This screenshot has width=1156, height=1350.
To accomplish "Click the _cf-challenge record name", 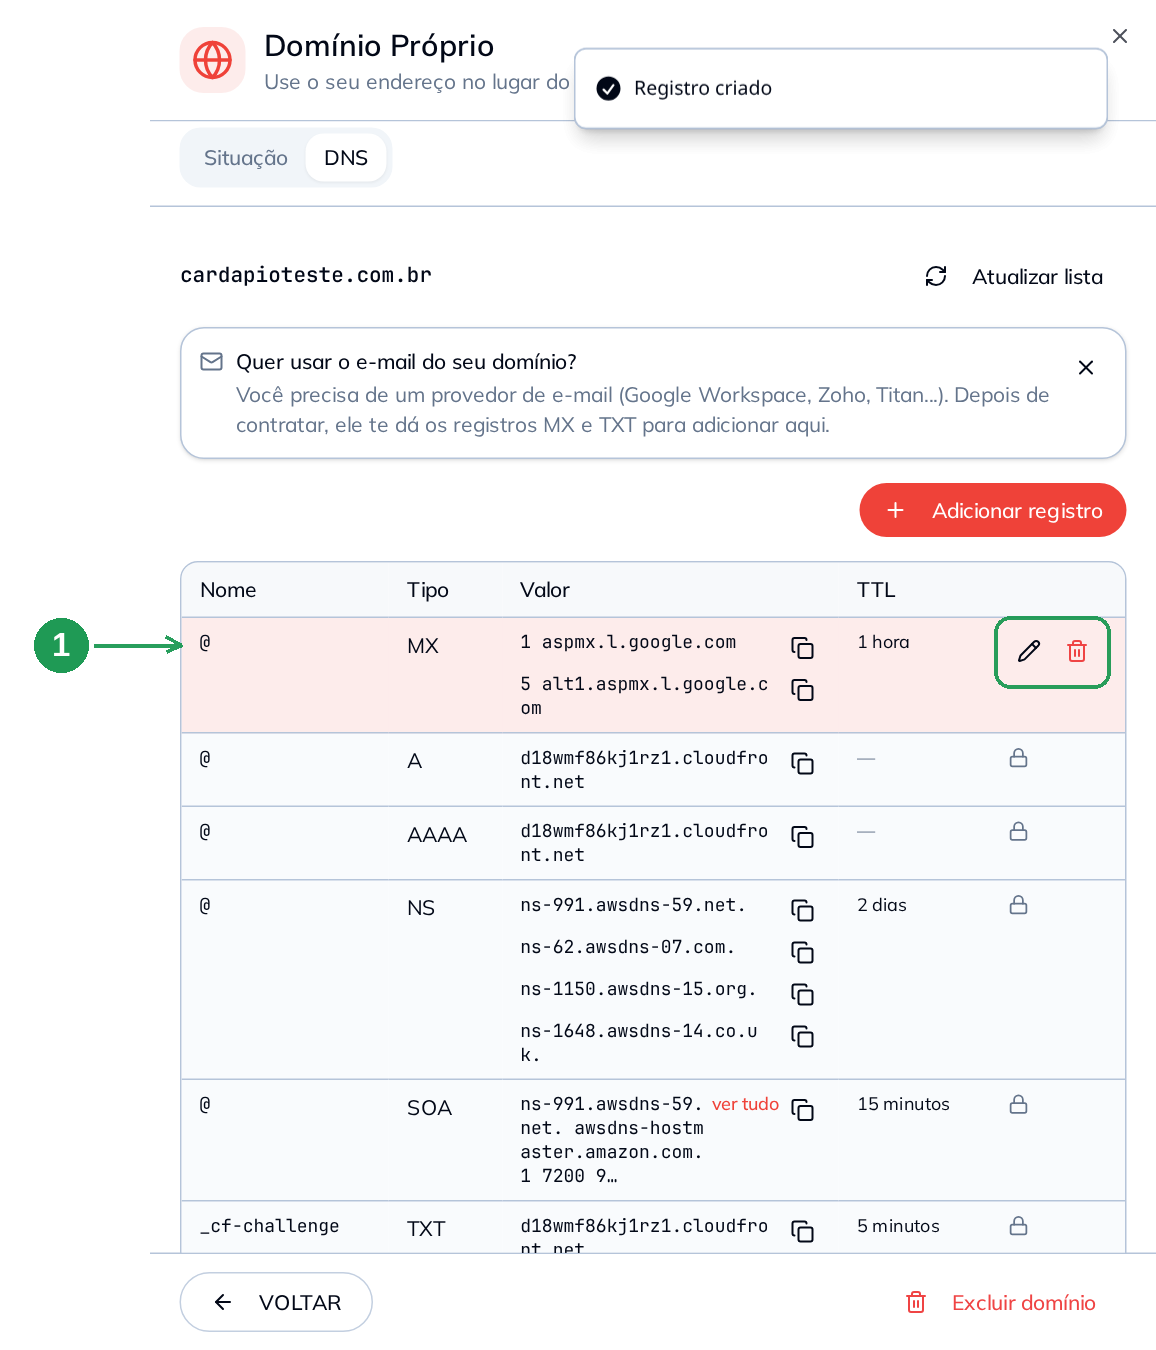I will [270, 1226].
